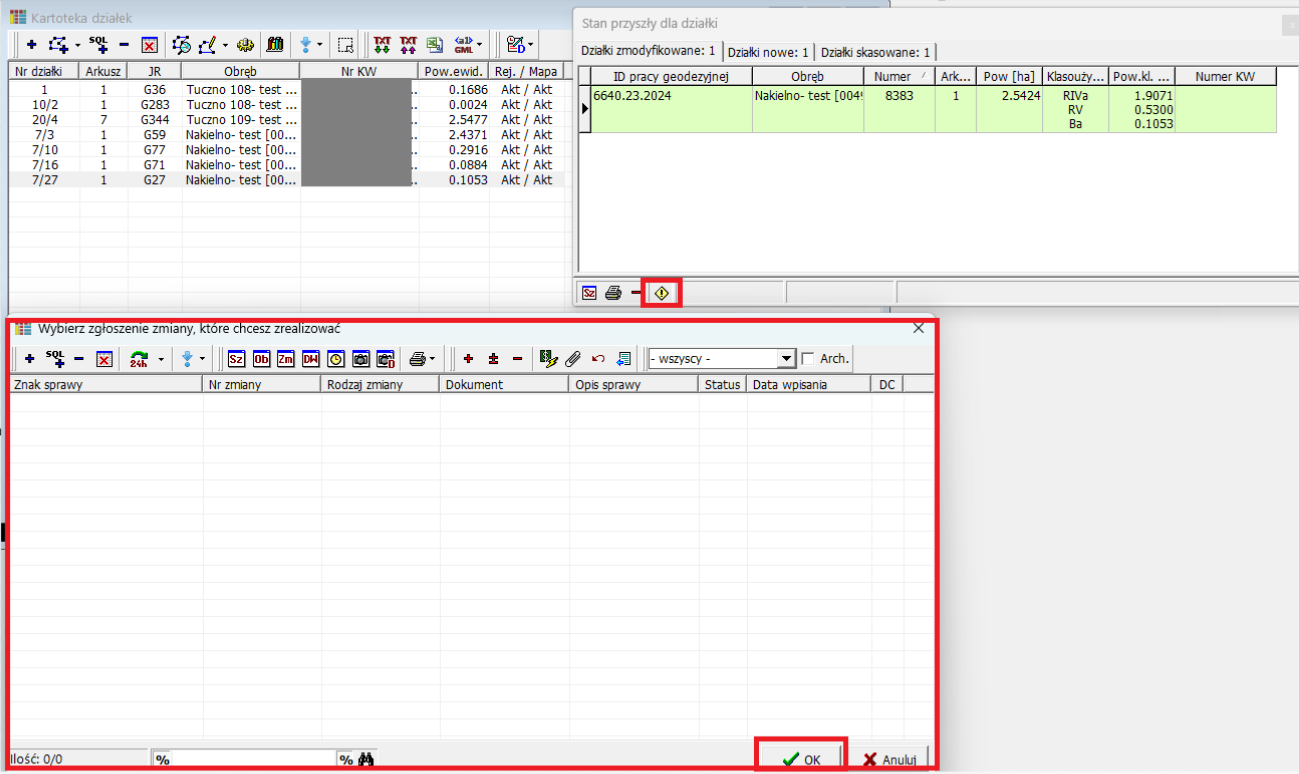The width and height of the screenshot is (1299, 774).
Task: Click the paperclip attachment icon
Action: coord(573,359)
